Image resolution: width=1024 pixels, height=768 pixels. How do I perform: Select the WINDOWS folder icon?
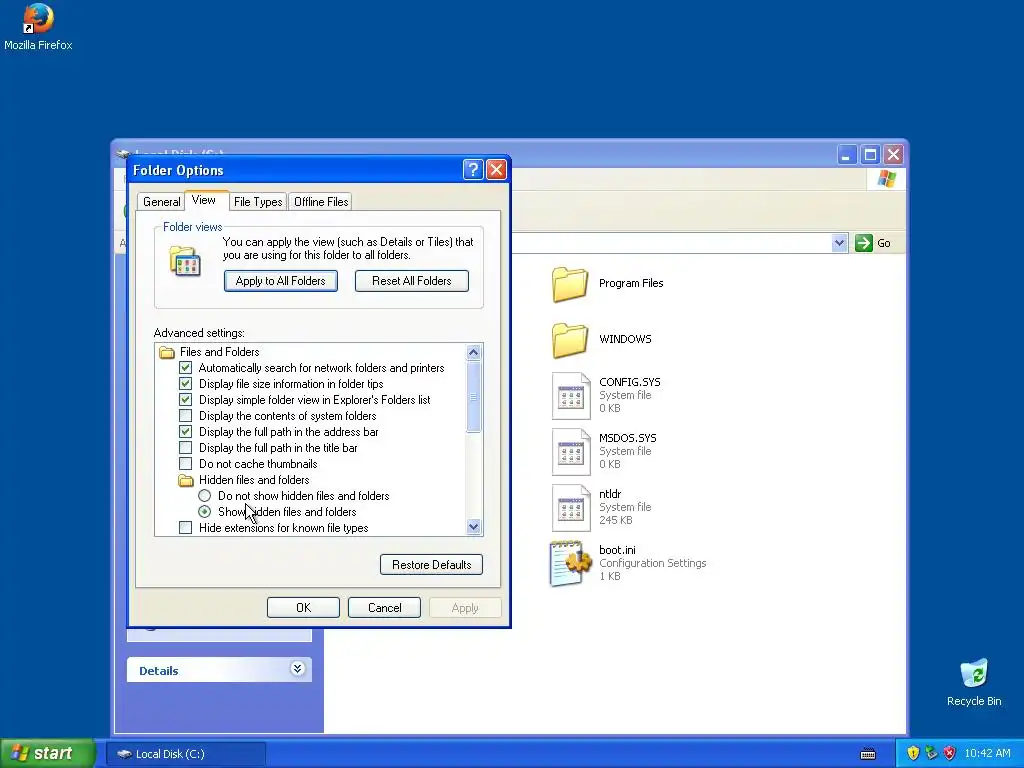(569, 340)
